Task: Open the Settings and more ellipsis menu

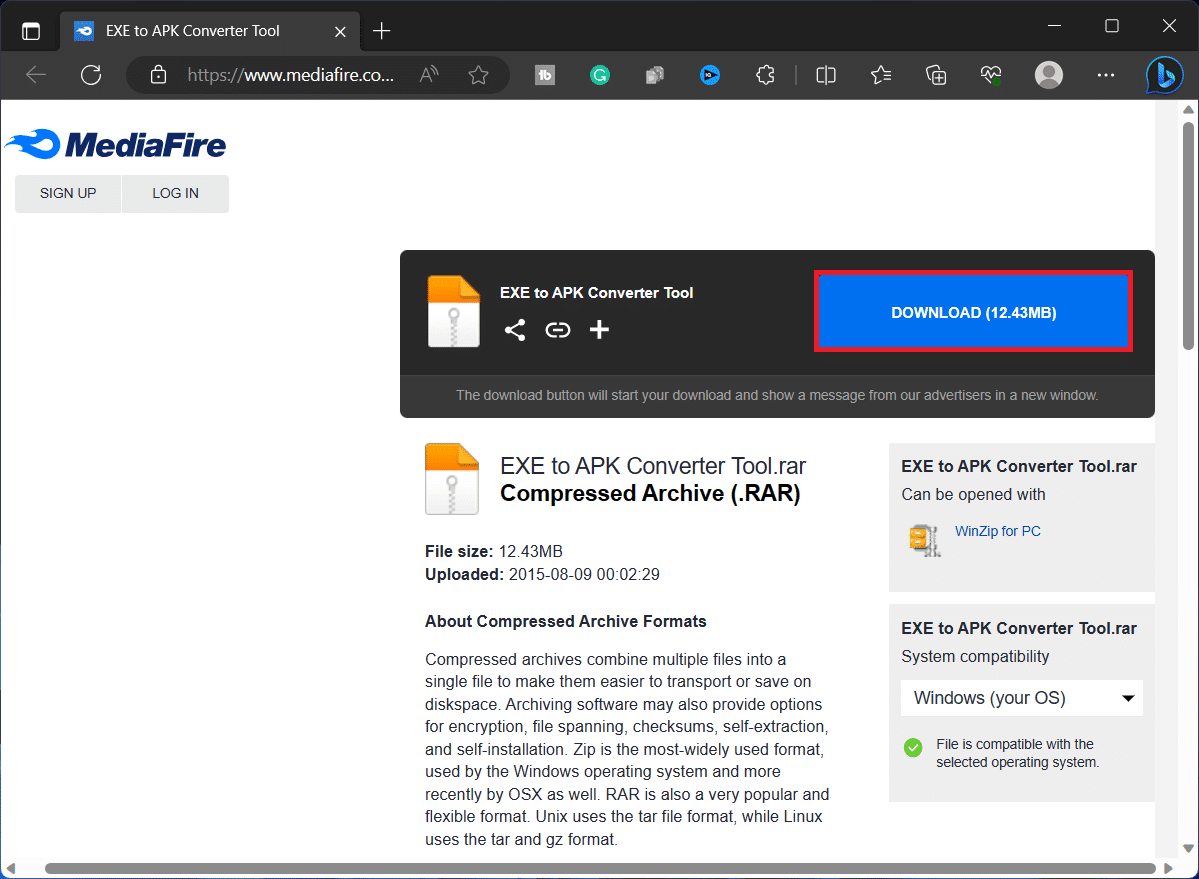Action: click(x=1105, y=75)
